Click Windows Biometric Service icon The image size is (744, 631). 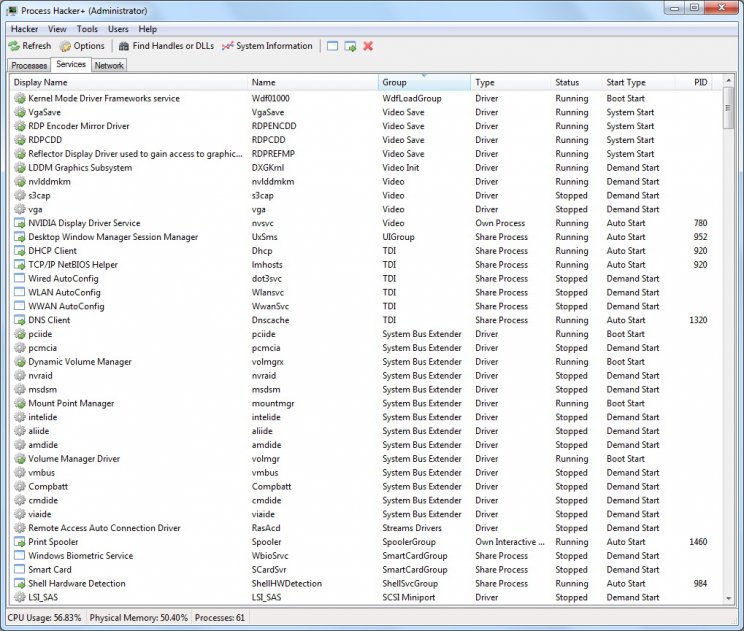click(19, 556)
